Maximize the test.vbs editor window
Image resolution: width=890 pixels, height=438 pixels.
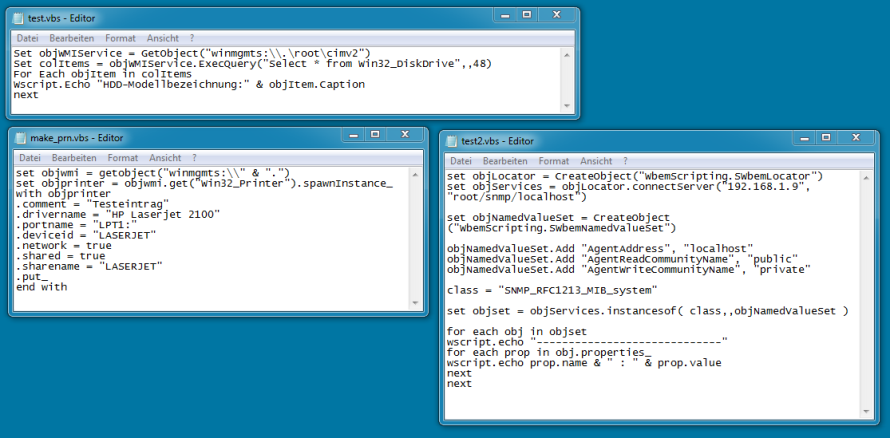pos(527,15)
